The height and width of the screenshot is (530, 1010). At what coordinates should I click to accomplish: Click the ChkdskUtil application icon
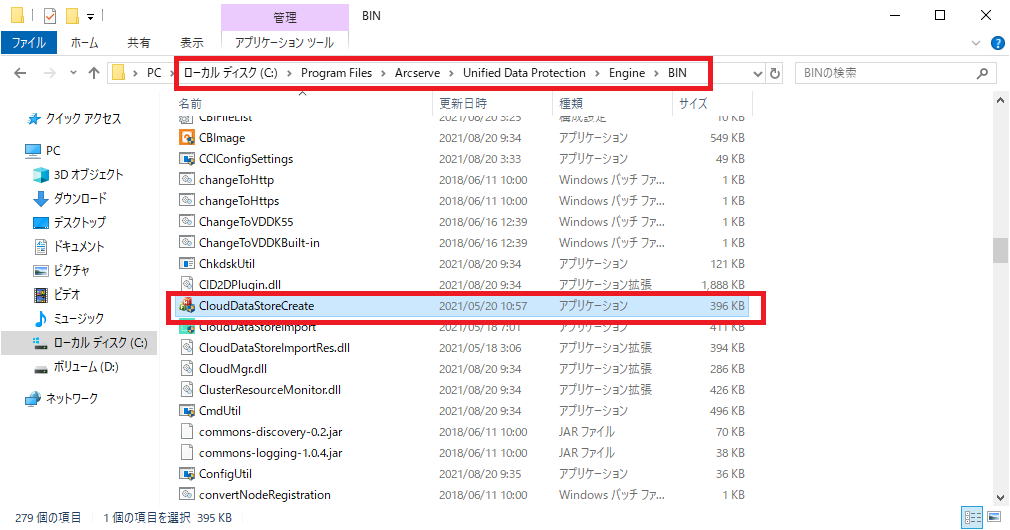(187, 264)
